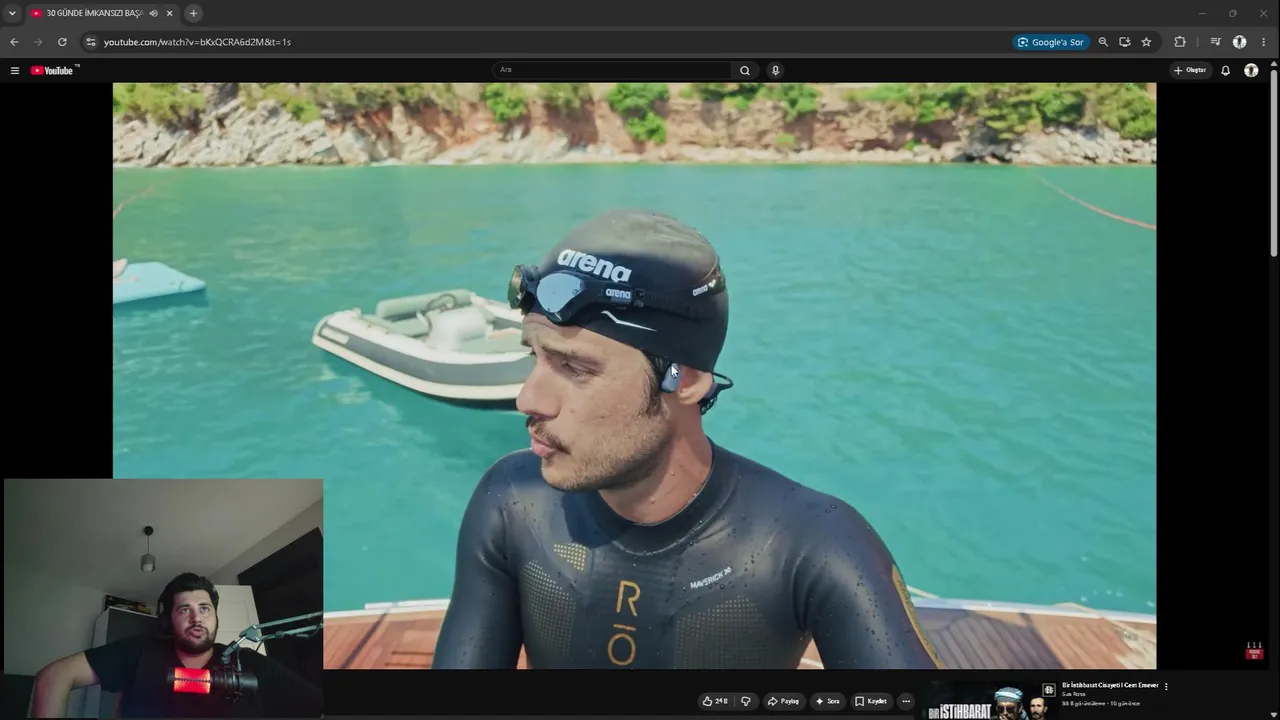Reload the page with the refresh icon
Screen dimensions: 1280x720
[62, 42]
